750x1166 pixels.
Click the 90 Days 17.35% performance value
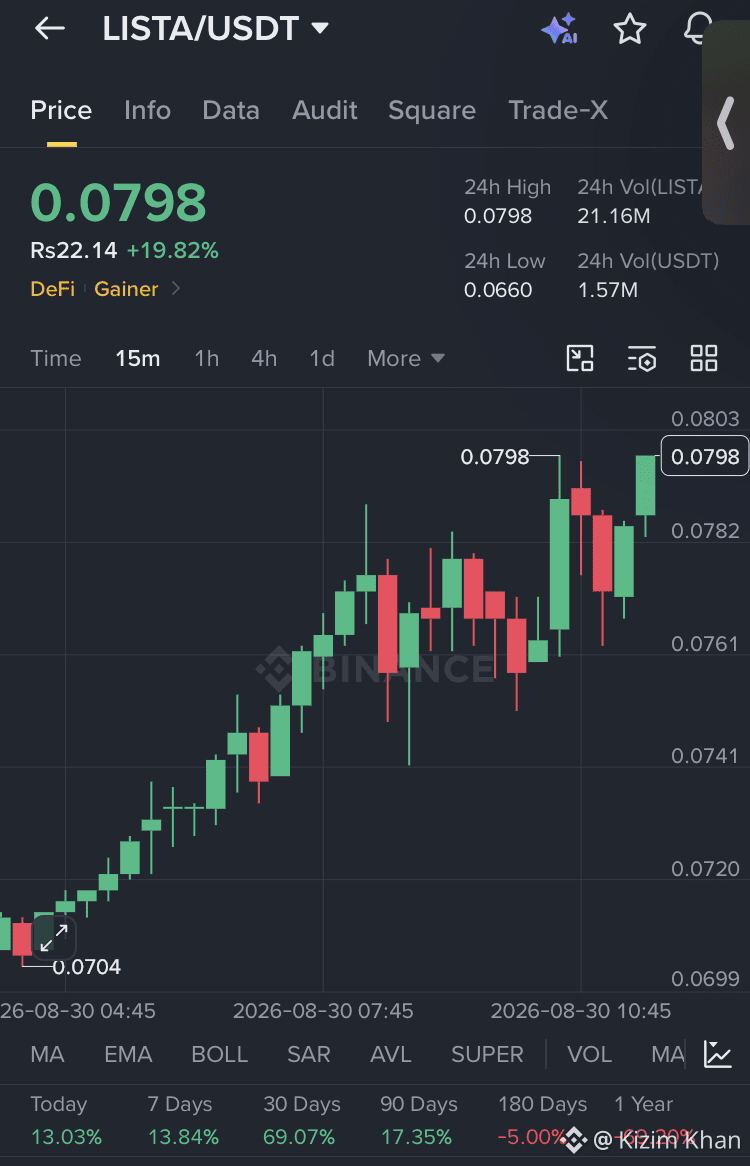416,1137
